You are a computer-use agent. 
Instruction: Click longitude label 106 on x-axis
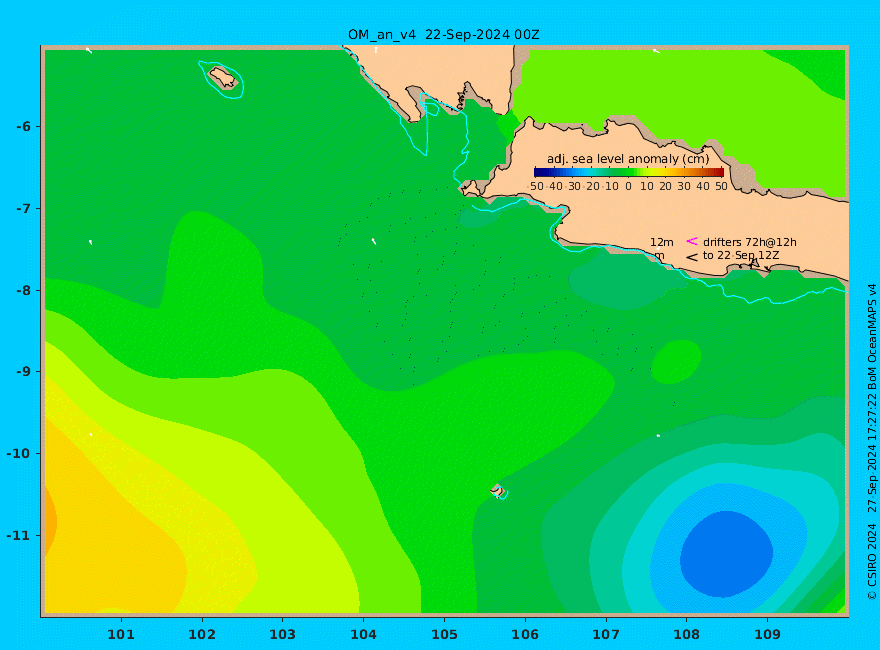(x=525, y=635)
